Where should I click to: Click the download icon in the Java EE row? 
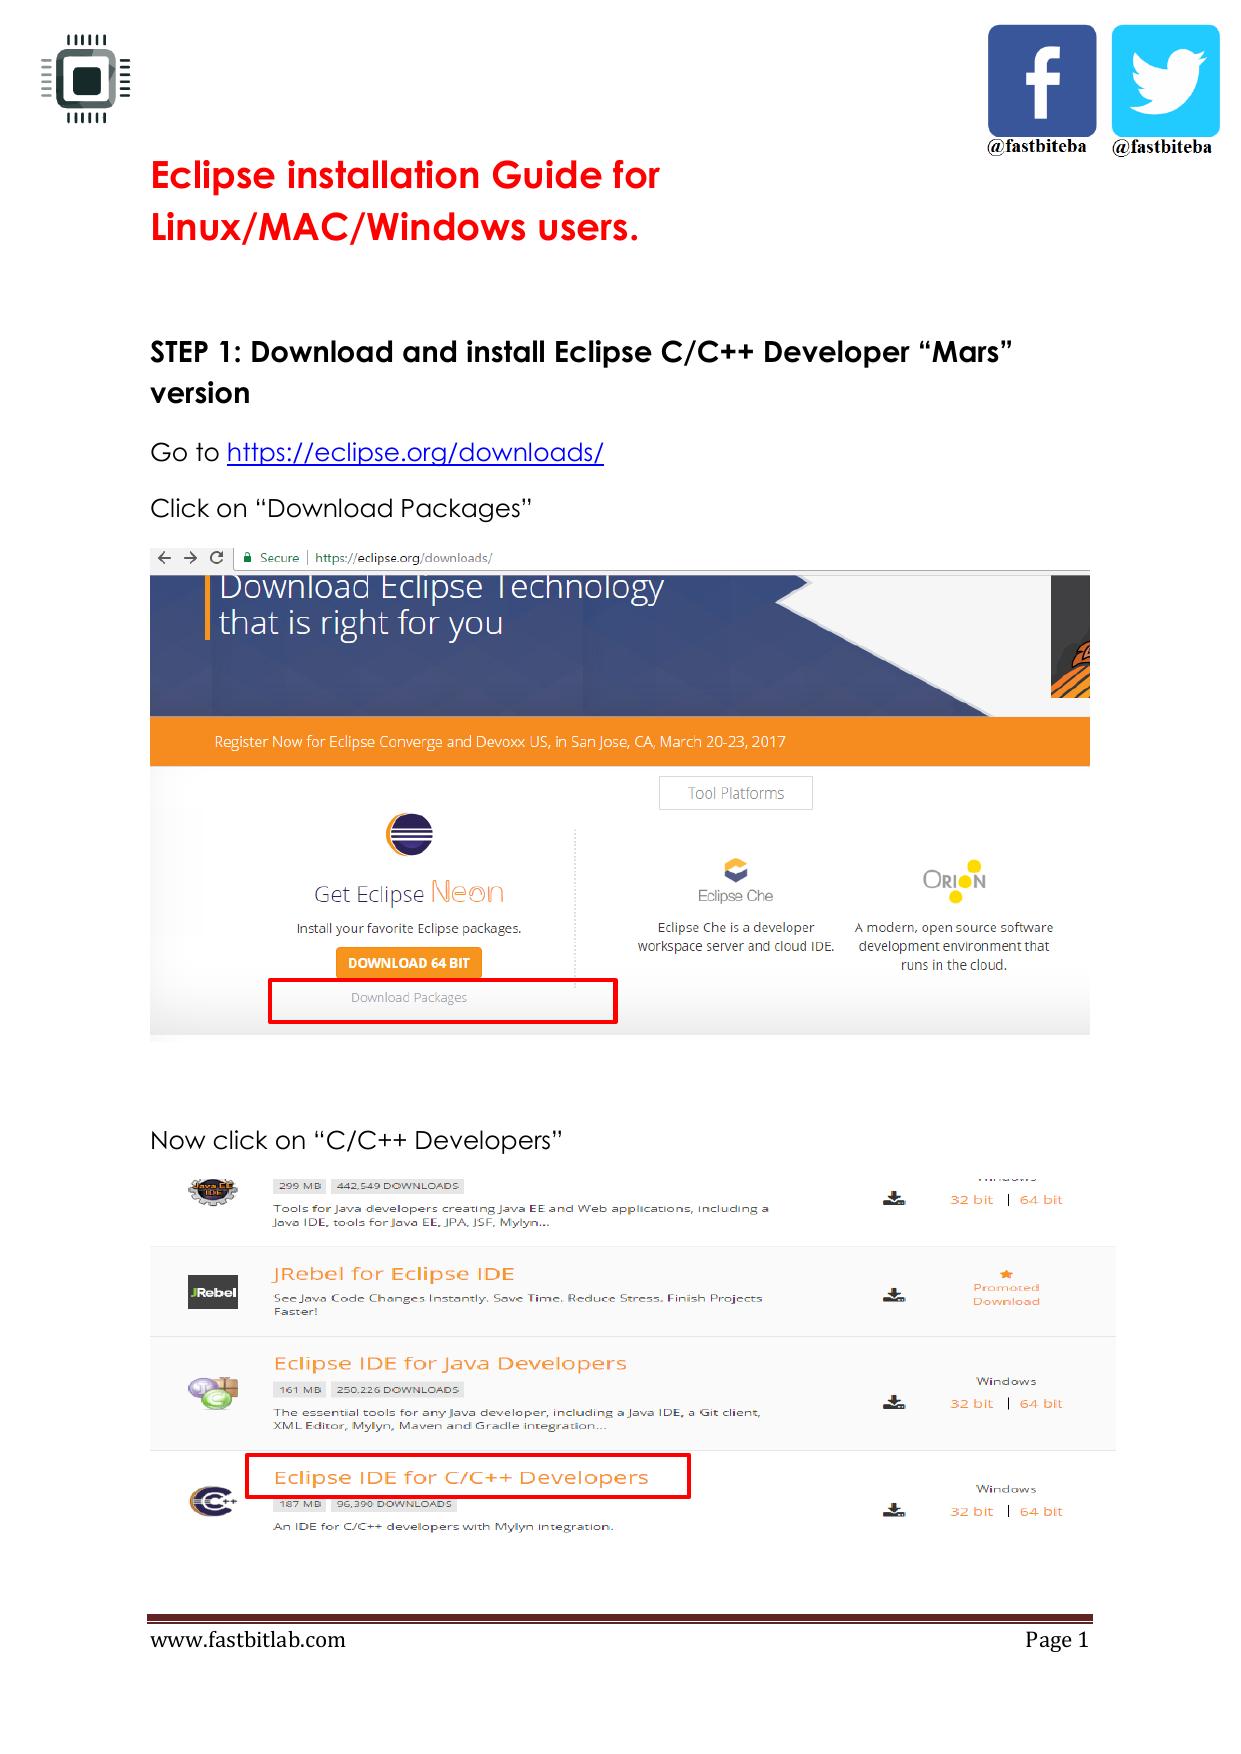(x=894, y=1198)
